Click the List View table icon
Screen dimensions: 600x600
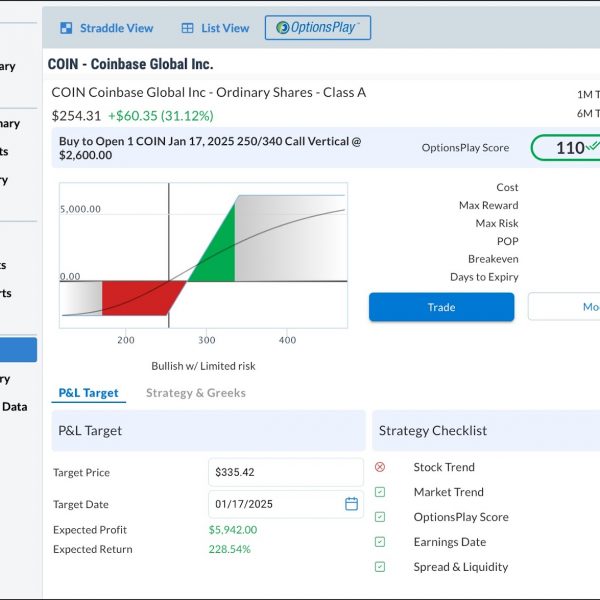tap(187, 28)
